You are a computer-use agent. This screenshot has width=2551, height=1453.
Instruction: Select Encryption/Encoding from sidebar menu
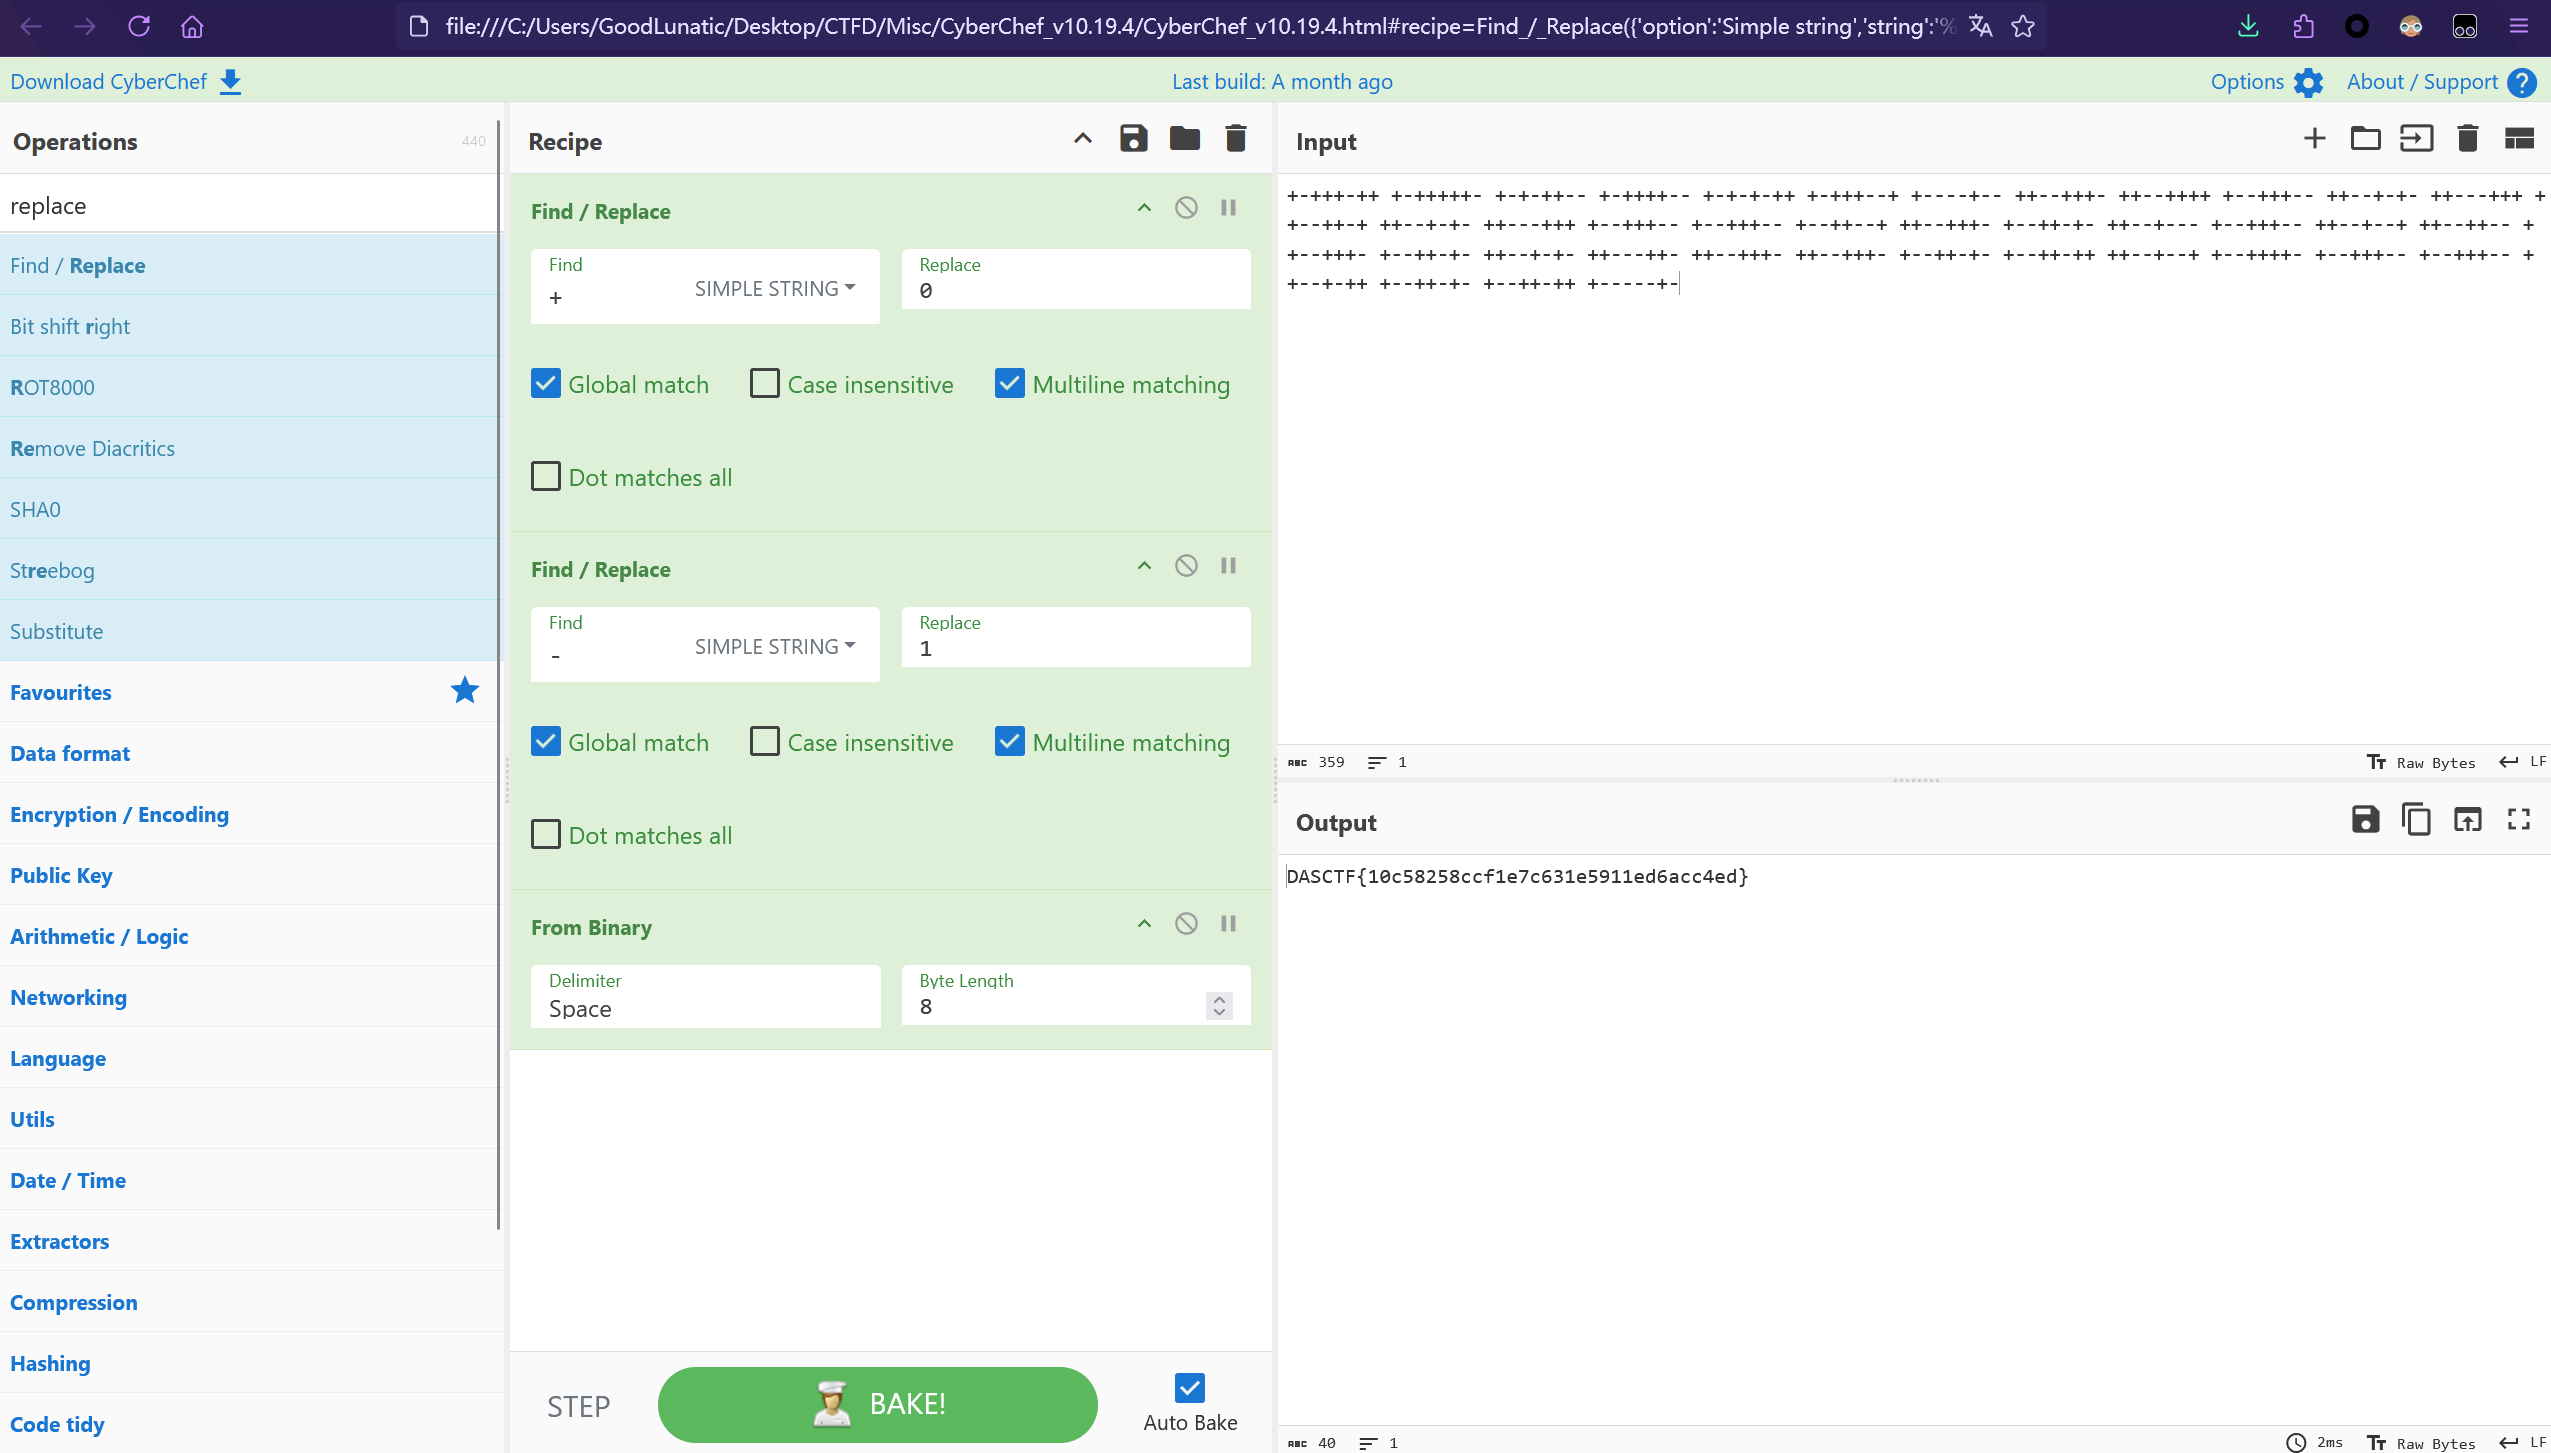(x=117, y=813)
